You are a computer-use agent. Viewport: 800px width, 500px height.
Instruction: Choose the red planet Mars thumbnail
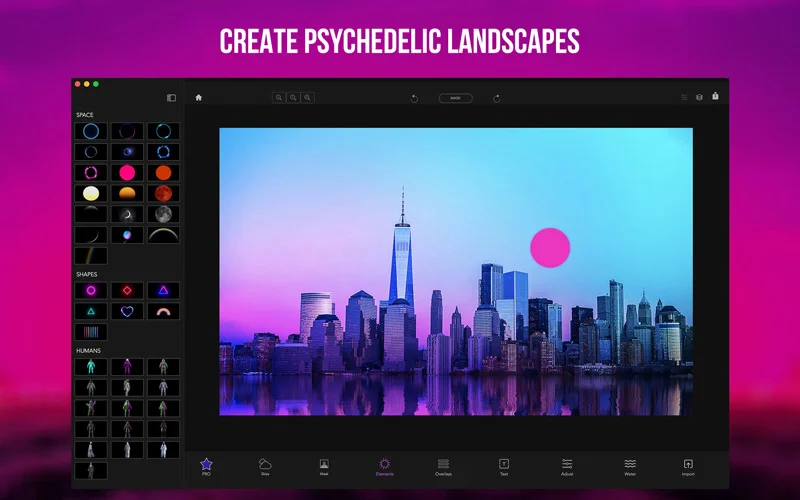(x=163, y=193)
